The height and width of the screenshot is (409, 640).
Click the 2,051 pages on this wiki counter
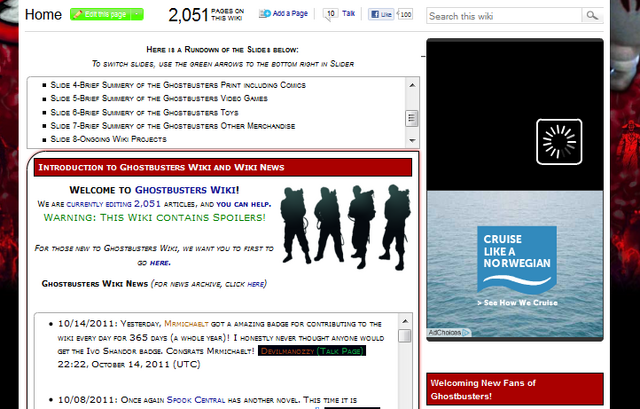coord(206,15)
